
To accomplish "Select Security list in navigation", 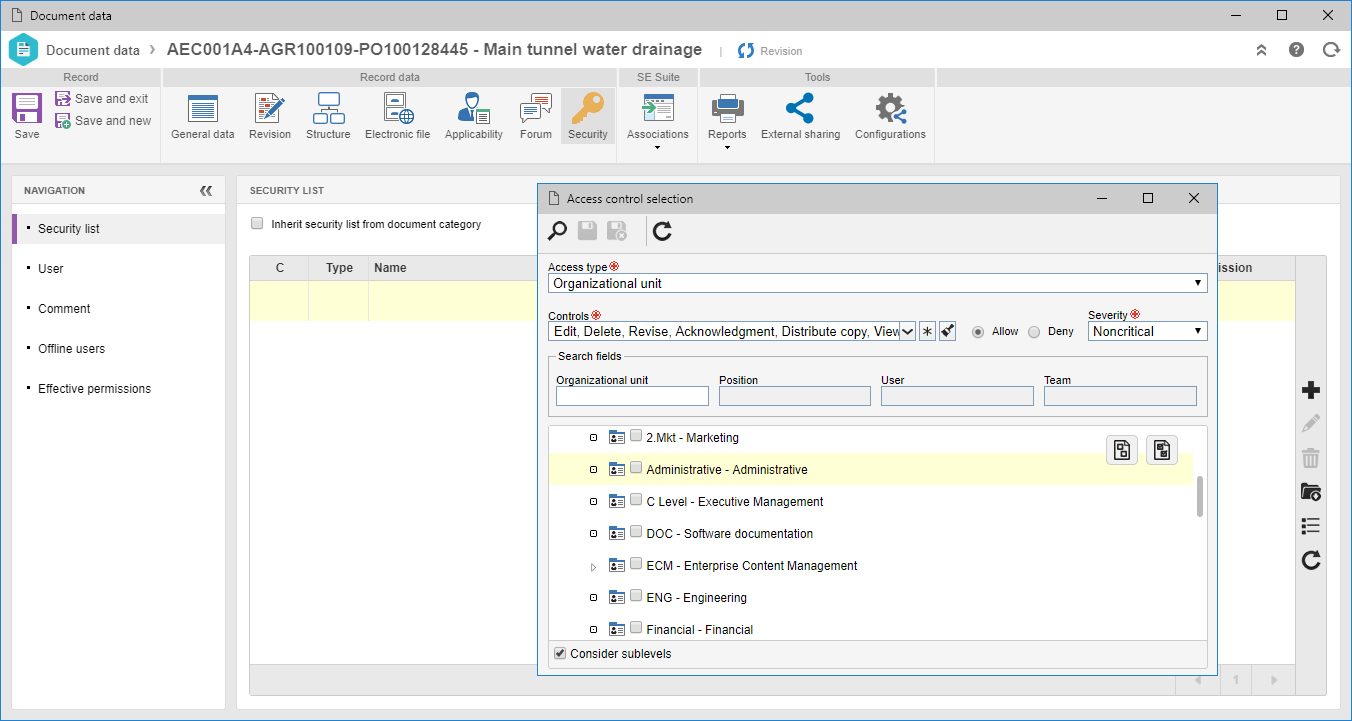I will (x=118, y=229).
